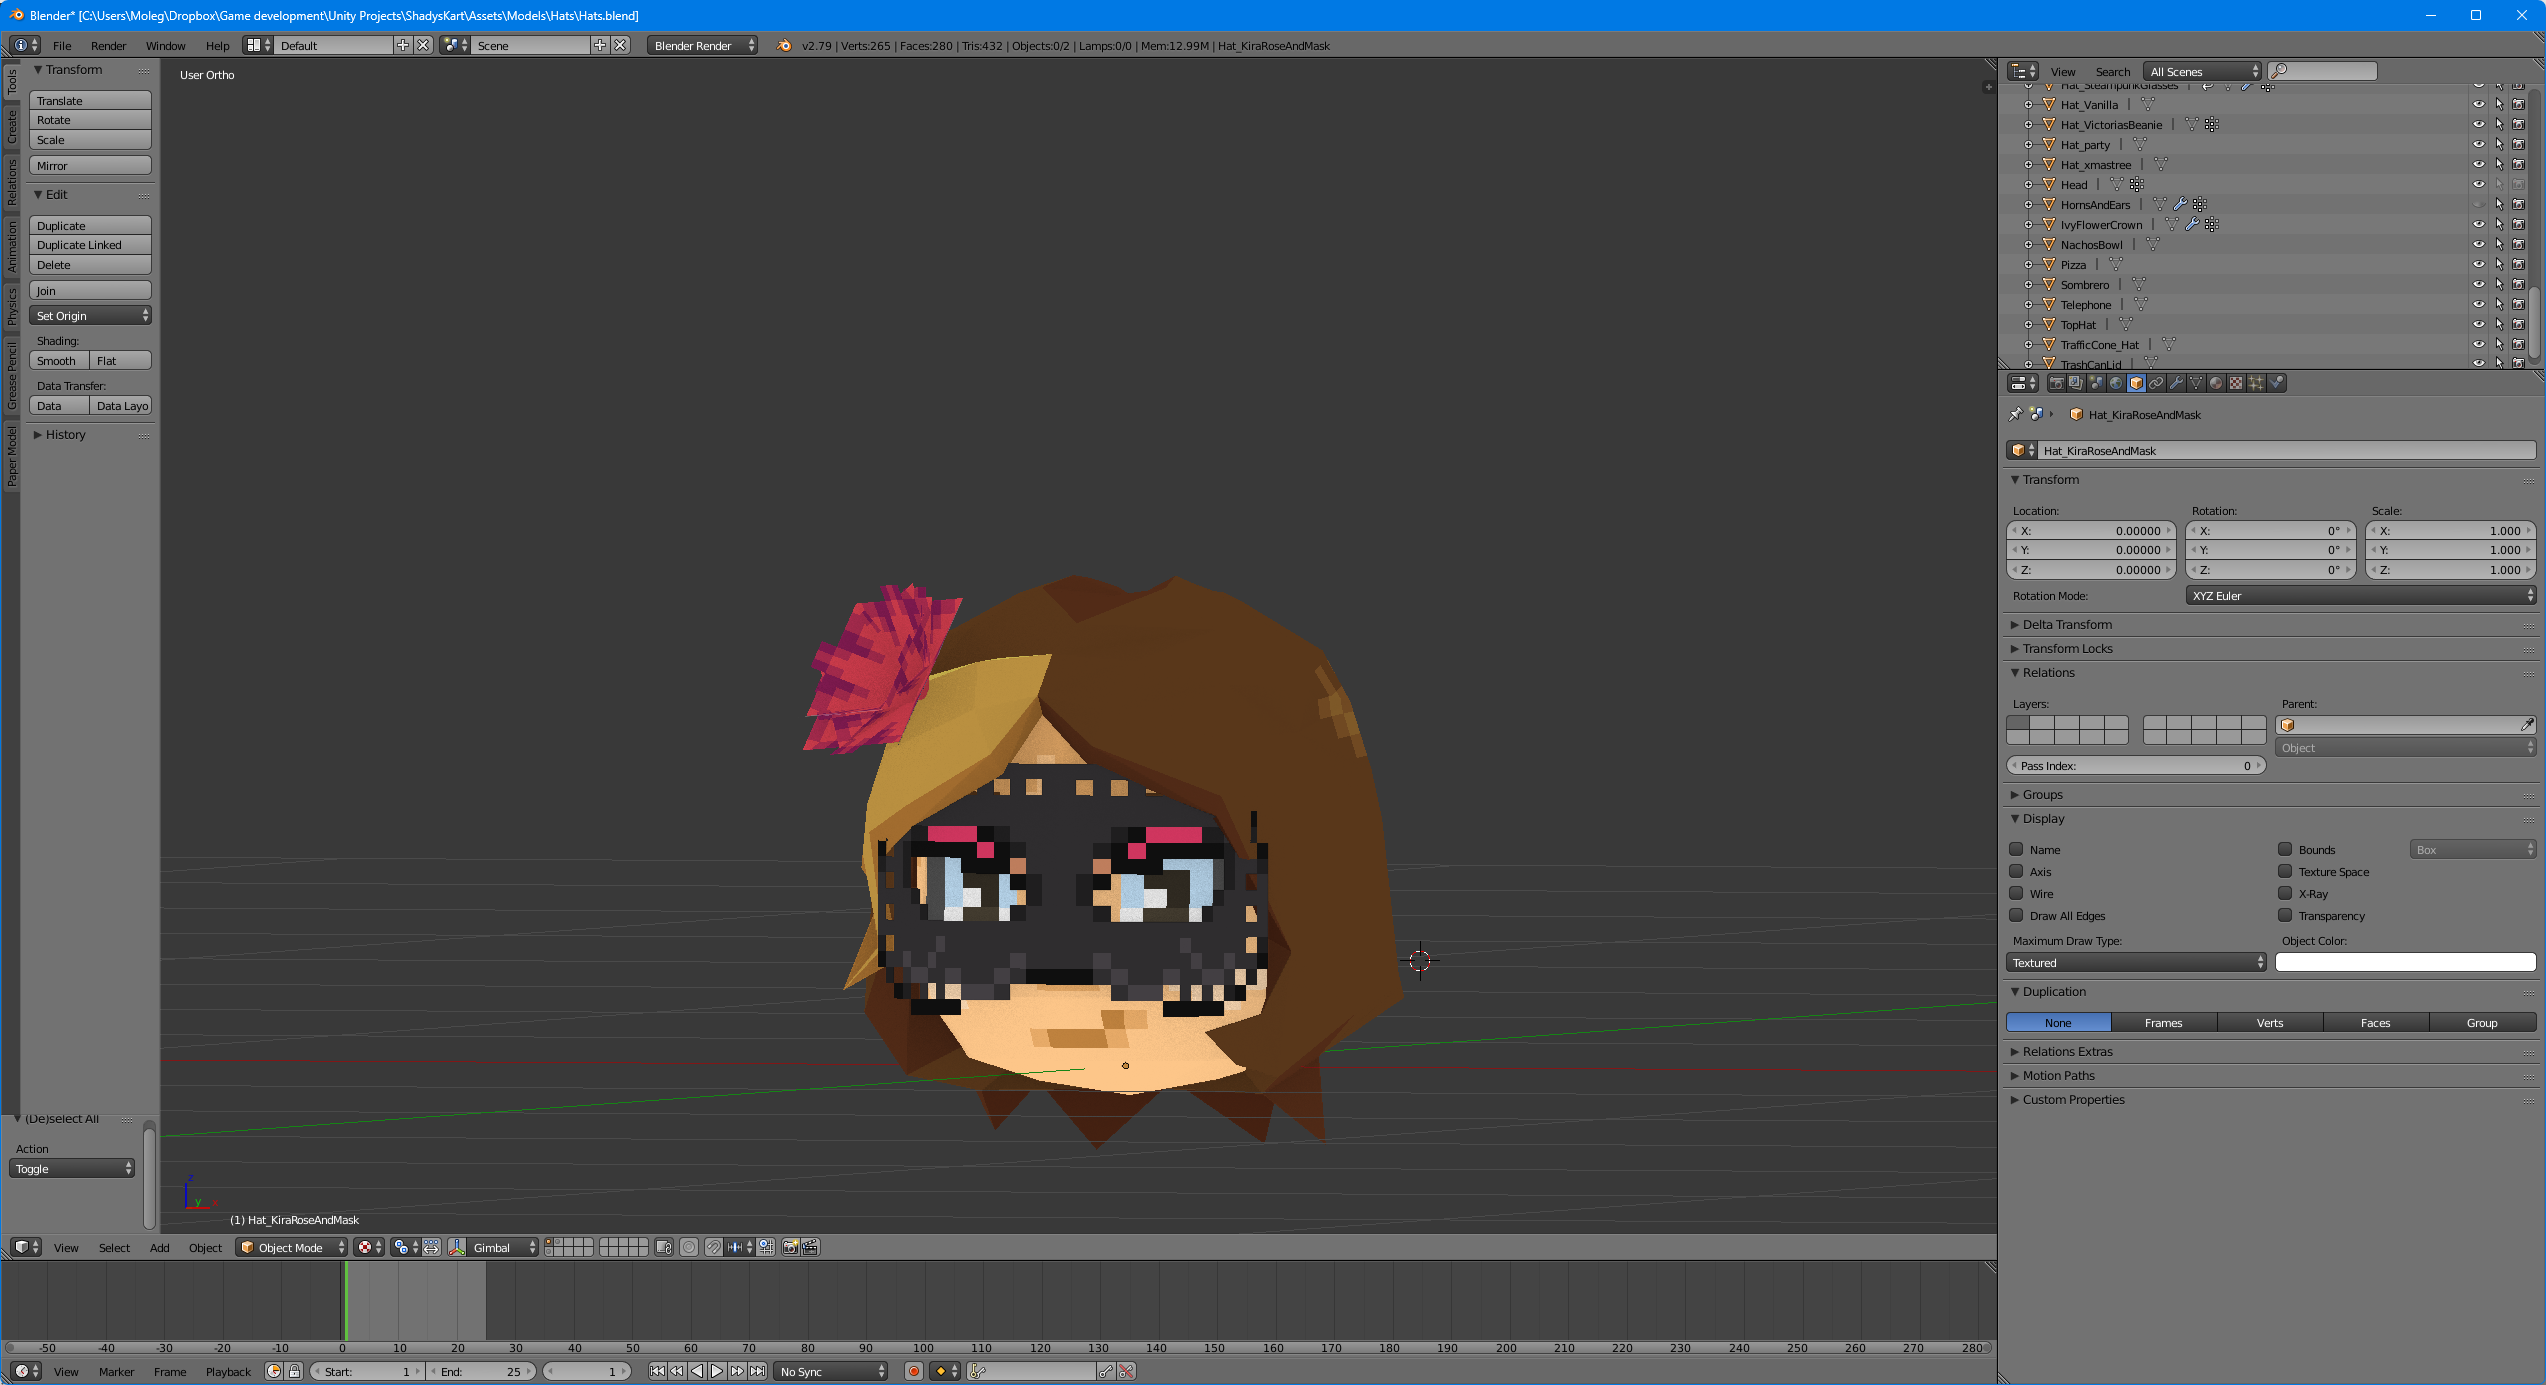Click the lock camera and layers icon
Screen dimensions: 2546x1385
664,1247
